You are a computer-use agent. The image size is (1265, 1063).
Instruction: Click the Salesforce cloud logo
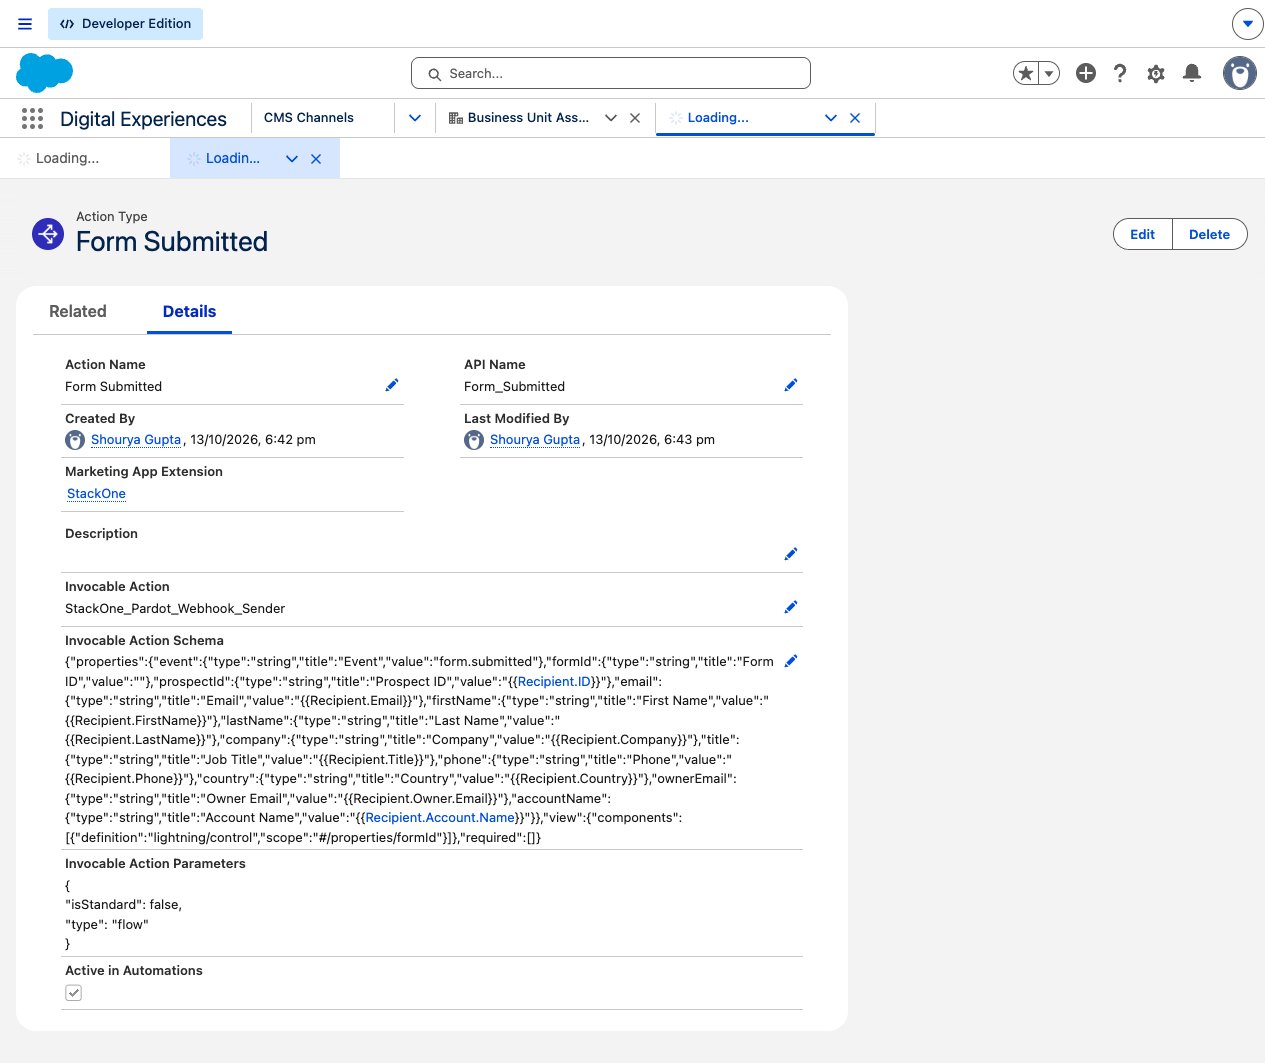click(x=45, y=73)
